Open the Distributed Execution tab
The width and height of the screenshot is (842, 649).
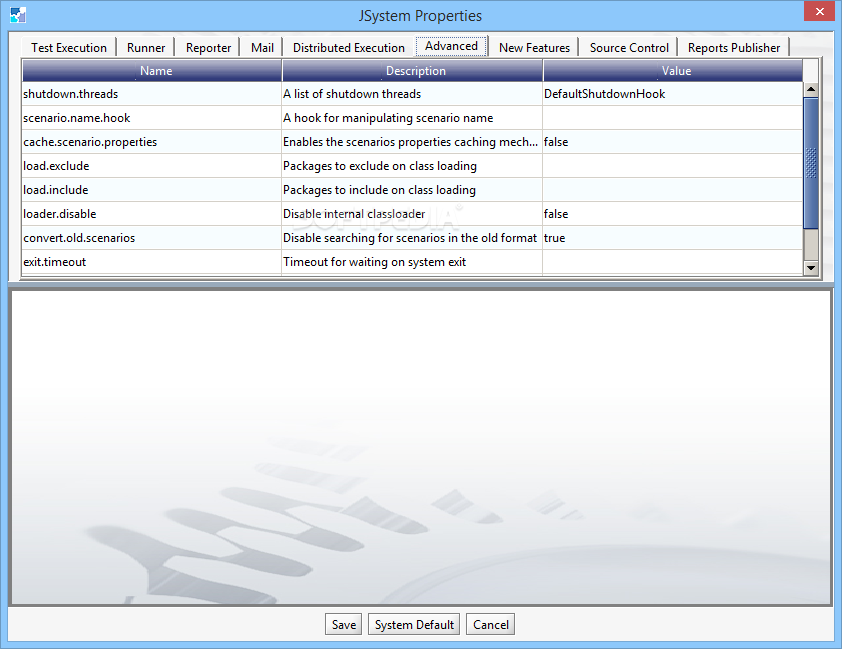[x=349, y=48]
